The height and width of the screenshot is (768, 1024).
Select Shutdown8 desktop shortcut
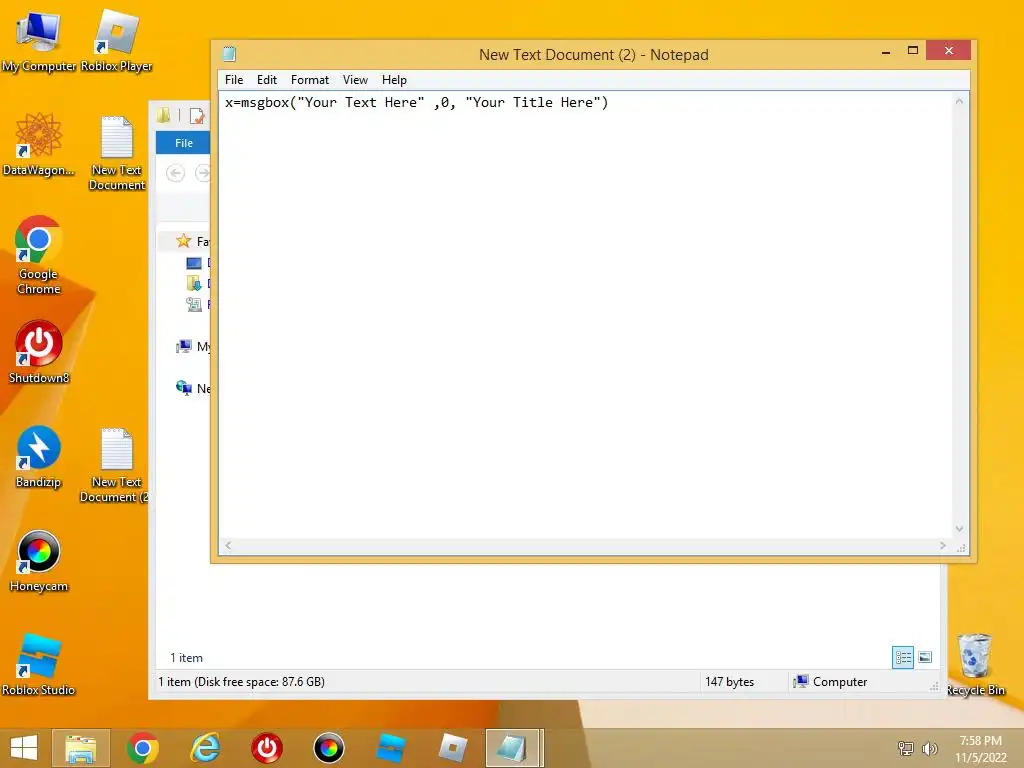click(39, 352)
